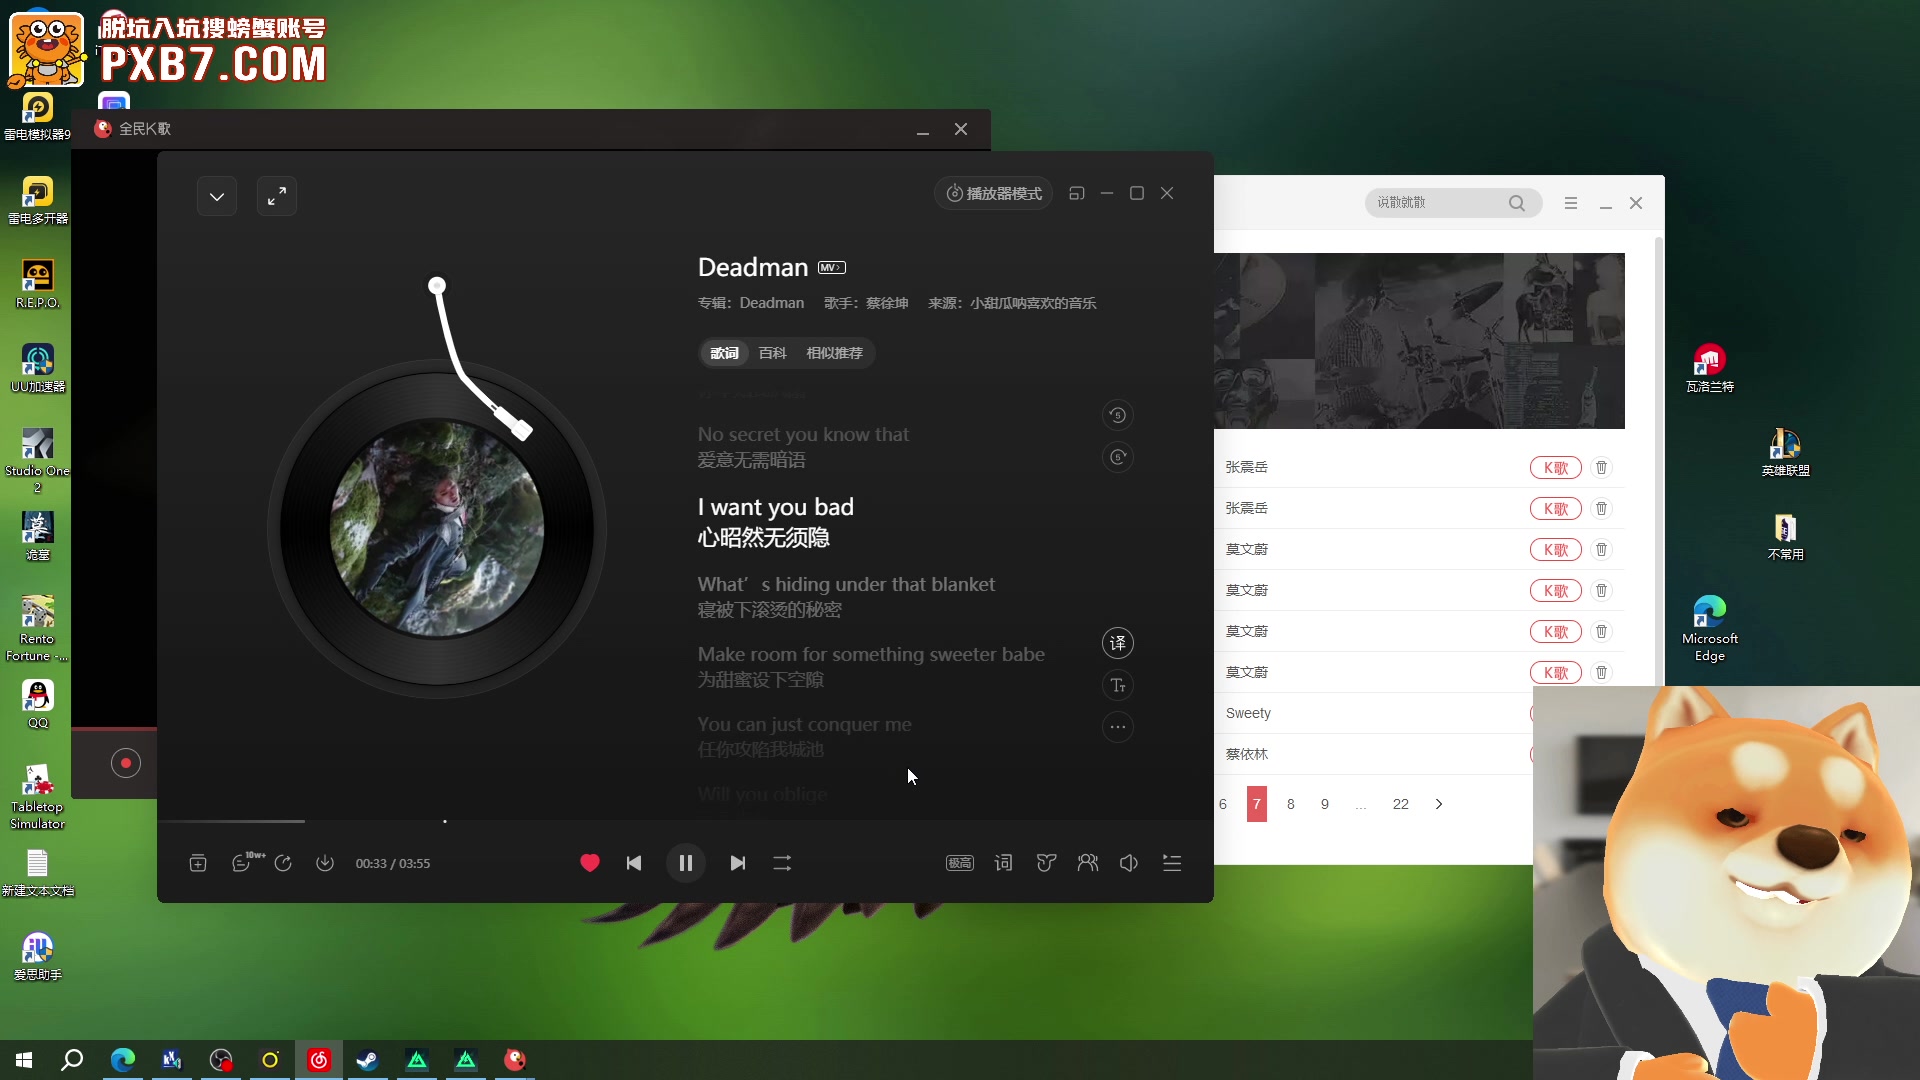Click the magnifier search icon in K歌 window

[x=1517, y=203]
